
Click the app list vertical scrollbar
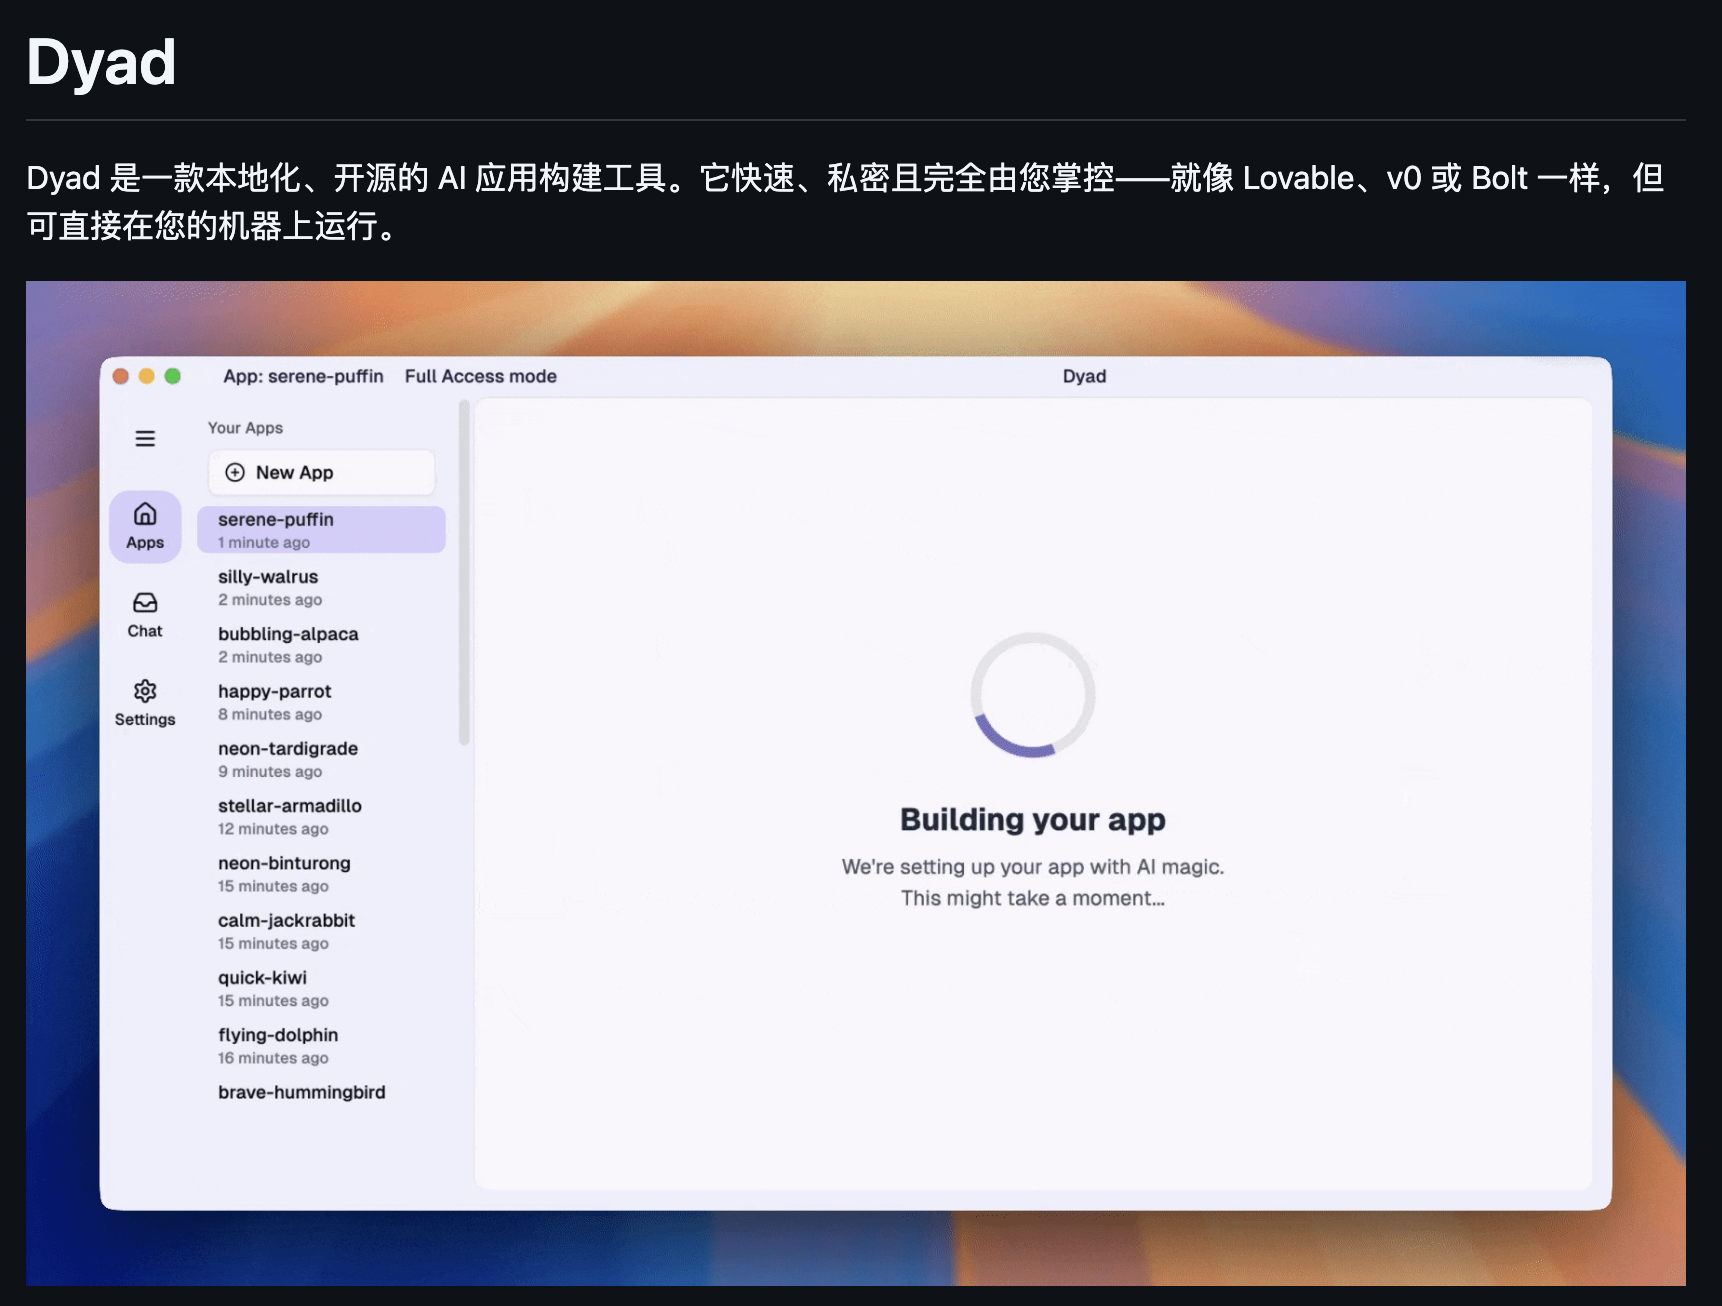[x=463, y=574]
